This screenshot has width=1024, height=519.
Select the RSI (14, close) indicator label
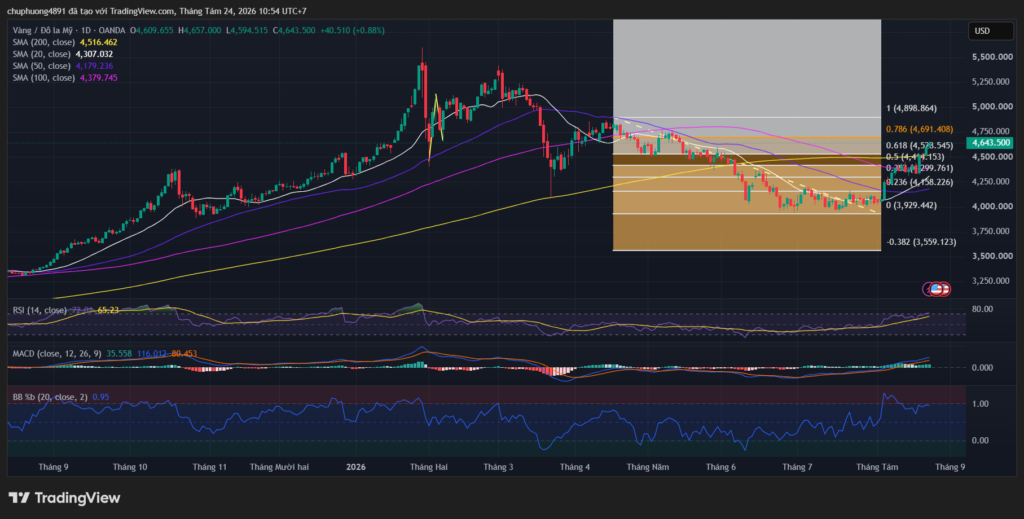40,310
